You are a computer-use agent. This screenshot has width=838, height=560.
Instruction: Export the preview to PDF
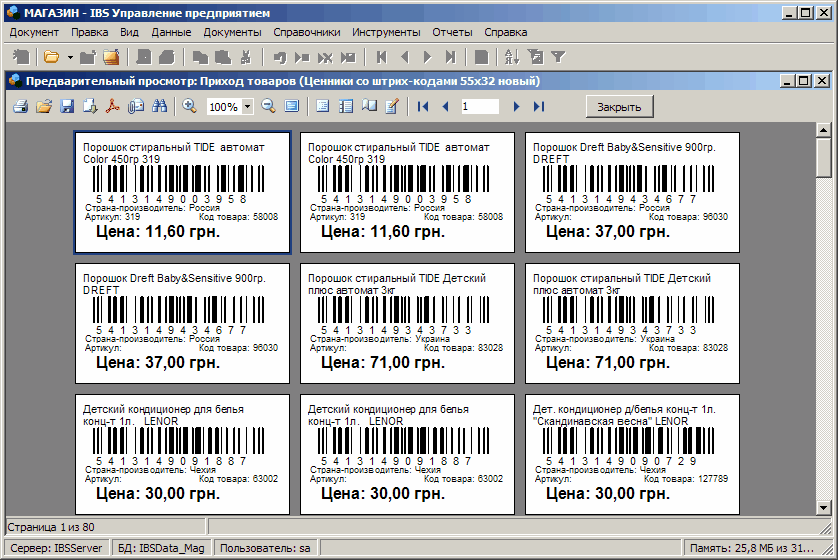[x=113, y=106]
